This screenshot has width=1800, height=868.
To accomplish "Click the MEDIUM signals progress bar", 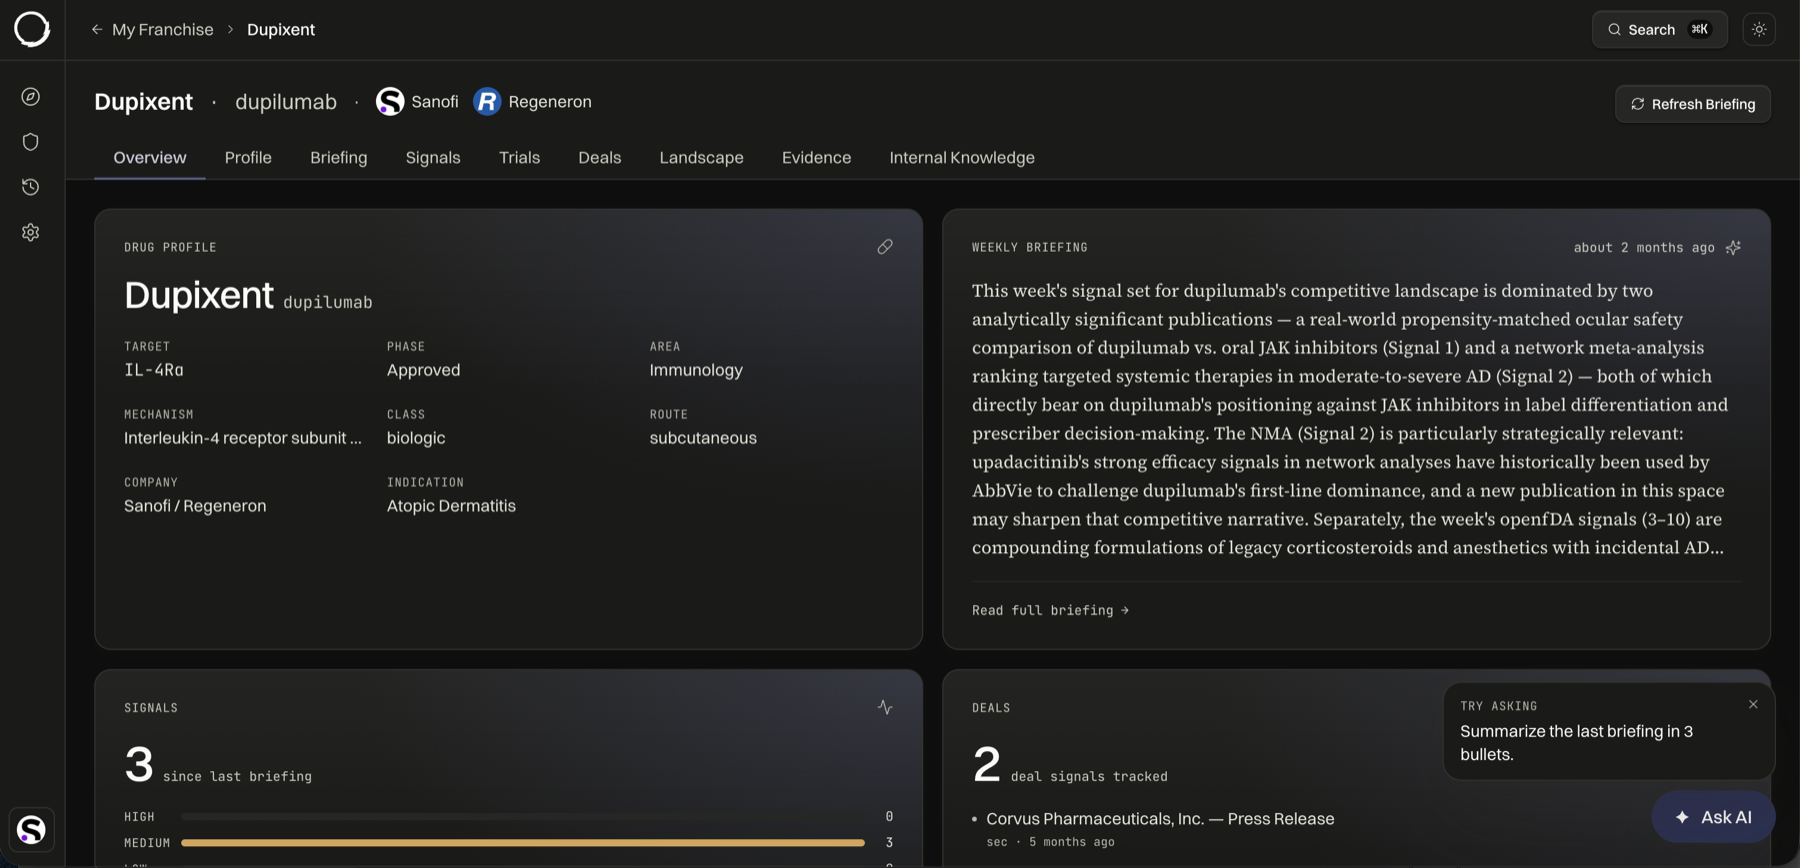I will point(523,843).
